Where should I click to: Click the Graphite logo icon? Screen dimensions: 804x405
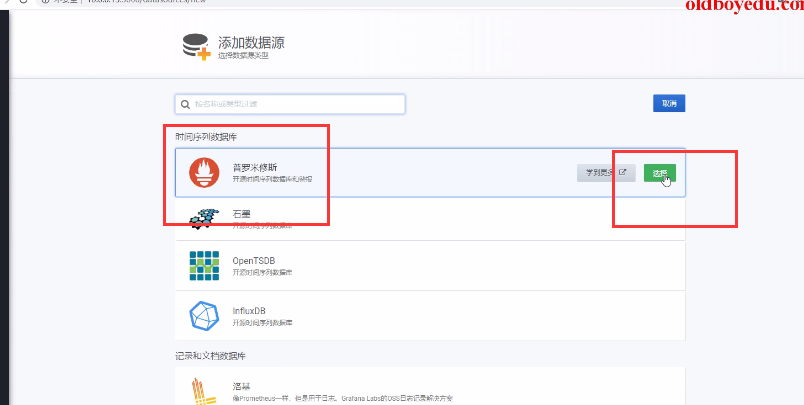(204, 219)
